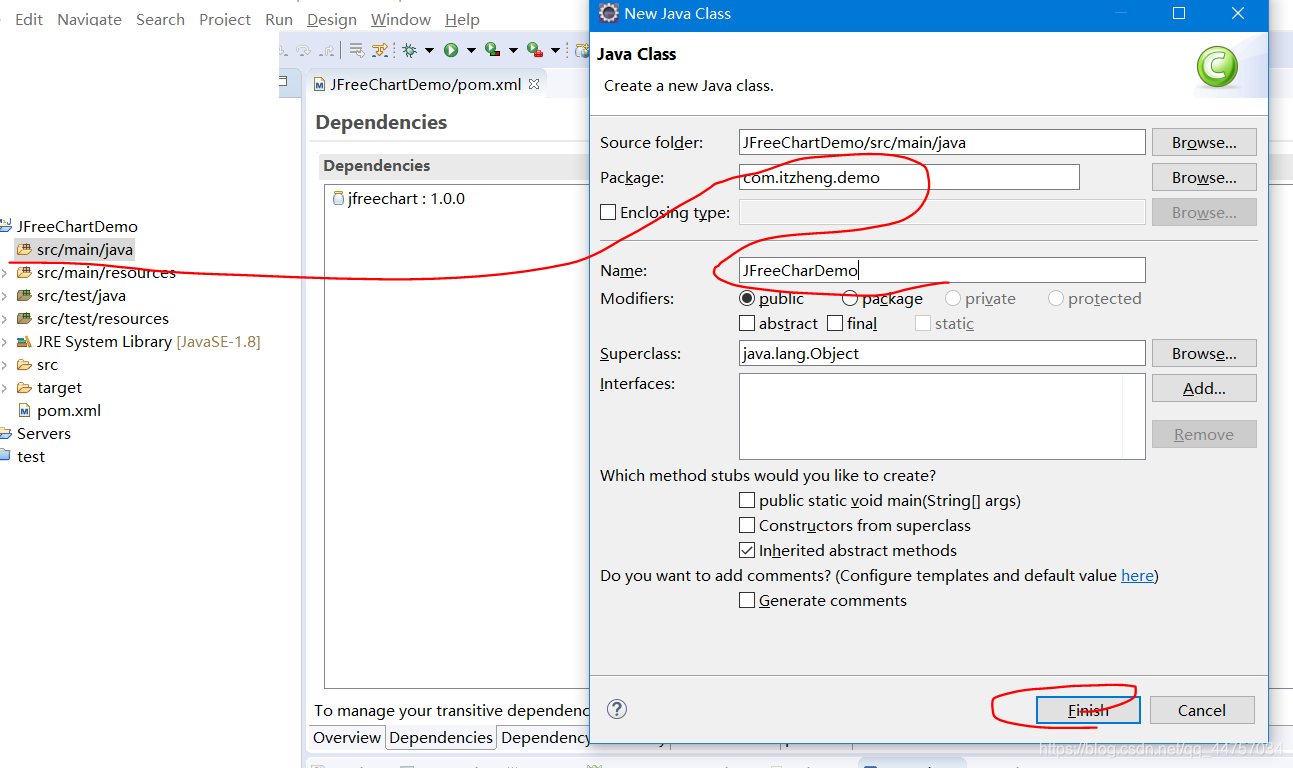1293x768 pixels.
Task: Click the New Java Class dialog title icon
Action: pos(608,13)
